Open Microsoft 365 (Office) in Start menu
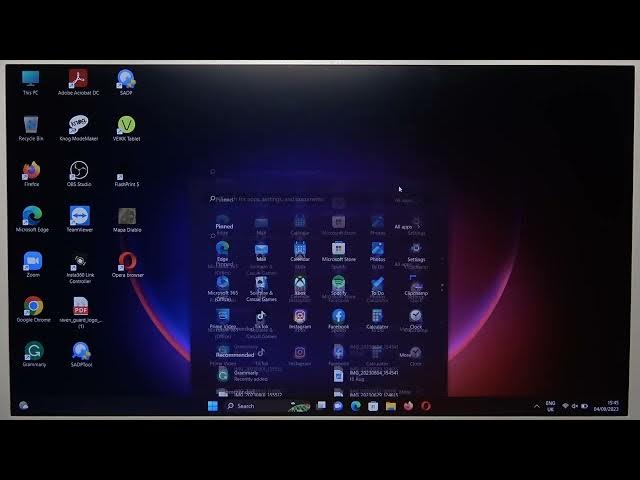The height and width of the screenshot is (480, 640). [223, 289]
